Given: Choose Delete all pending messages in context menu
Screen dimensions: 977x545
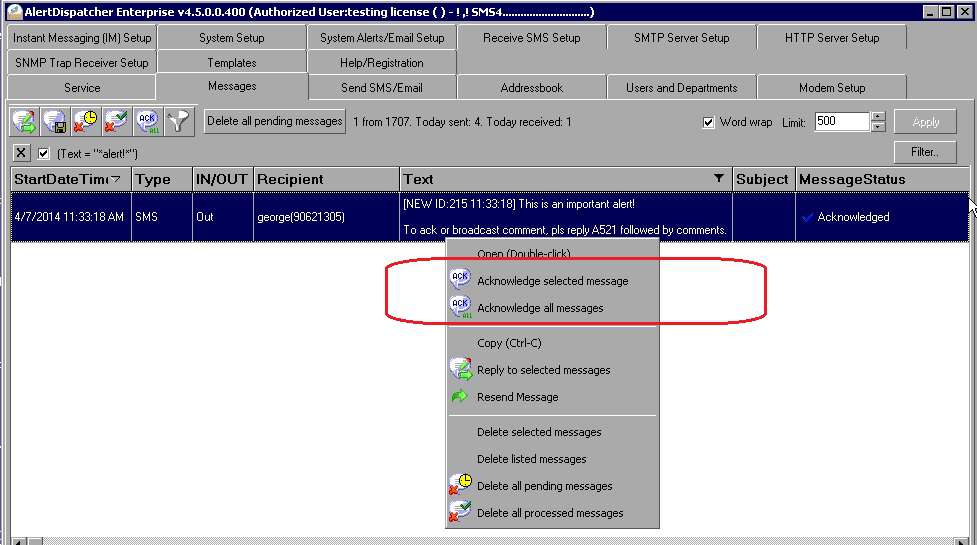Looking at the screenshot, I should tap(553, 486).
